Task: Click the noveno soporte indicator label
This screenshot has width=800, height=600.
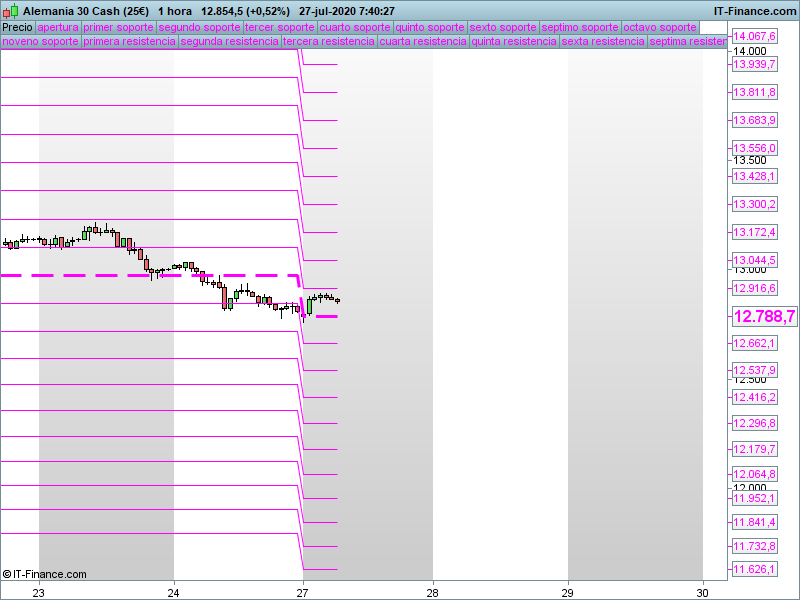Action: click(x=40, y=42)
